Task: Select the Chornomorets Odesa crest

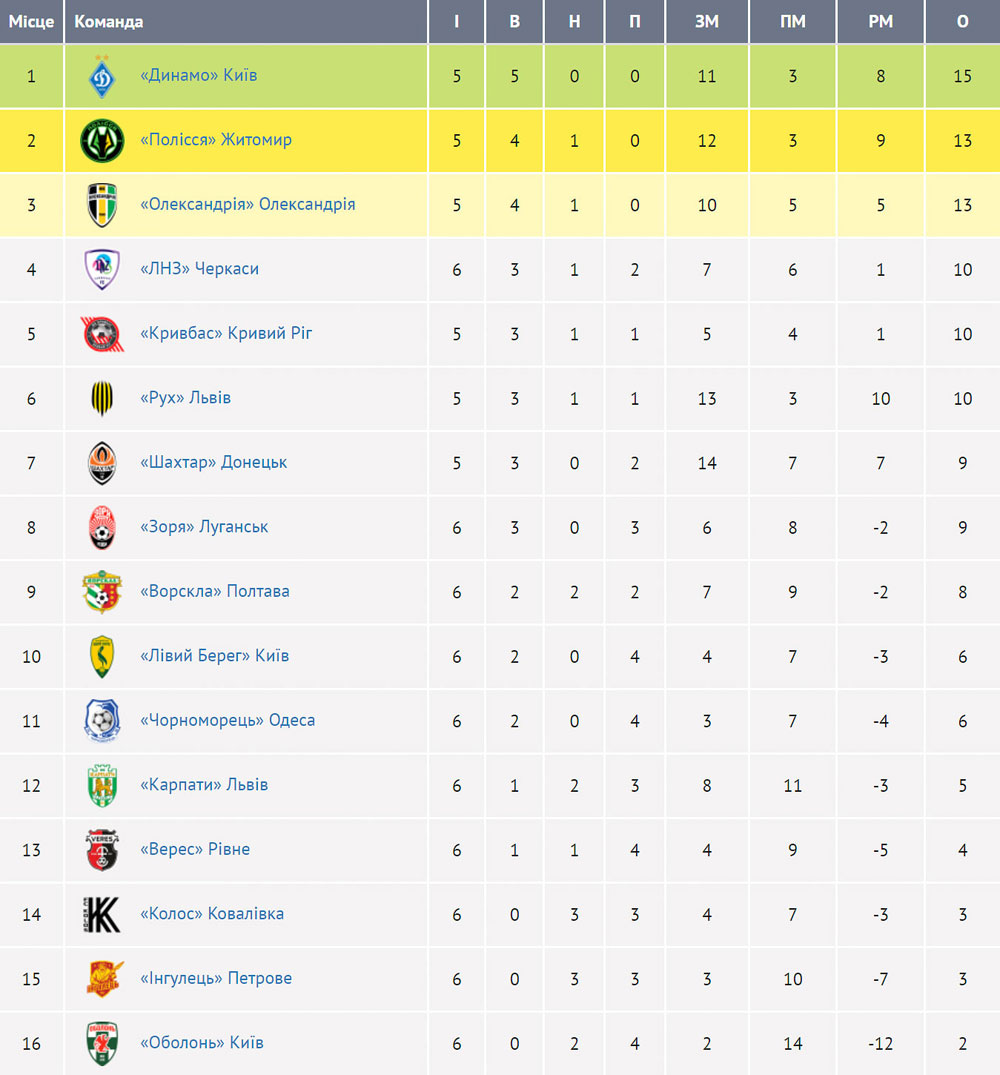Action: pos(102,721)
